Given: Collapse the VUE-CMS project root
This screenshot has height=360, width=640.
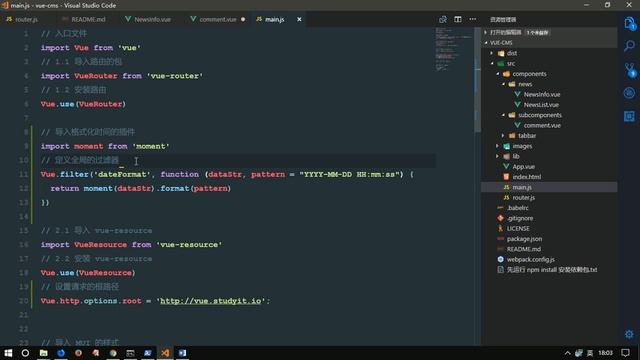Looking at the screenshot, I should click(486, 42).
